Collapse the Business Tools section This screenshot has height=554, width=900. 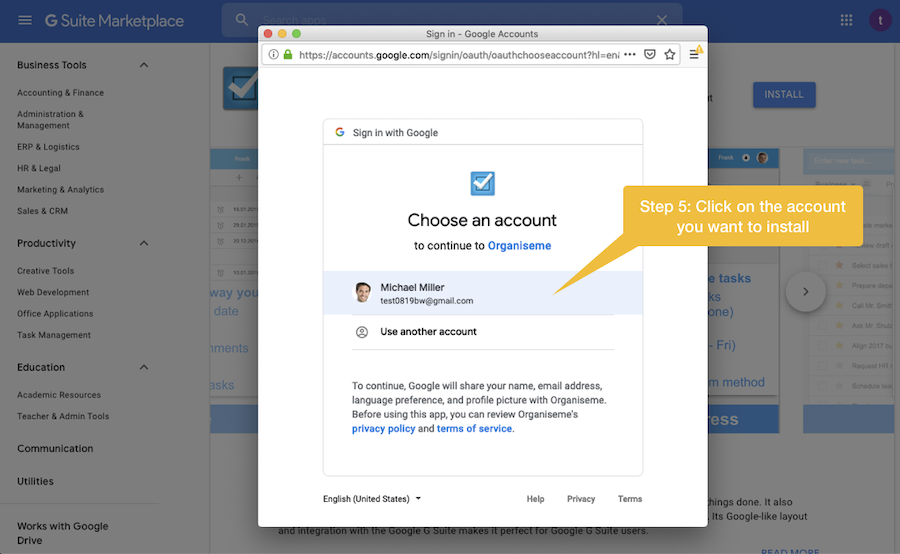click(143, 65)
